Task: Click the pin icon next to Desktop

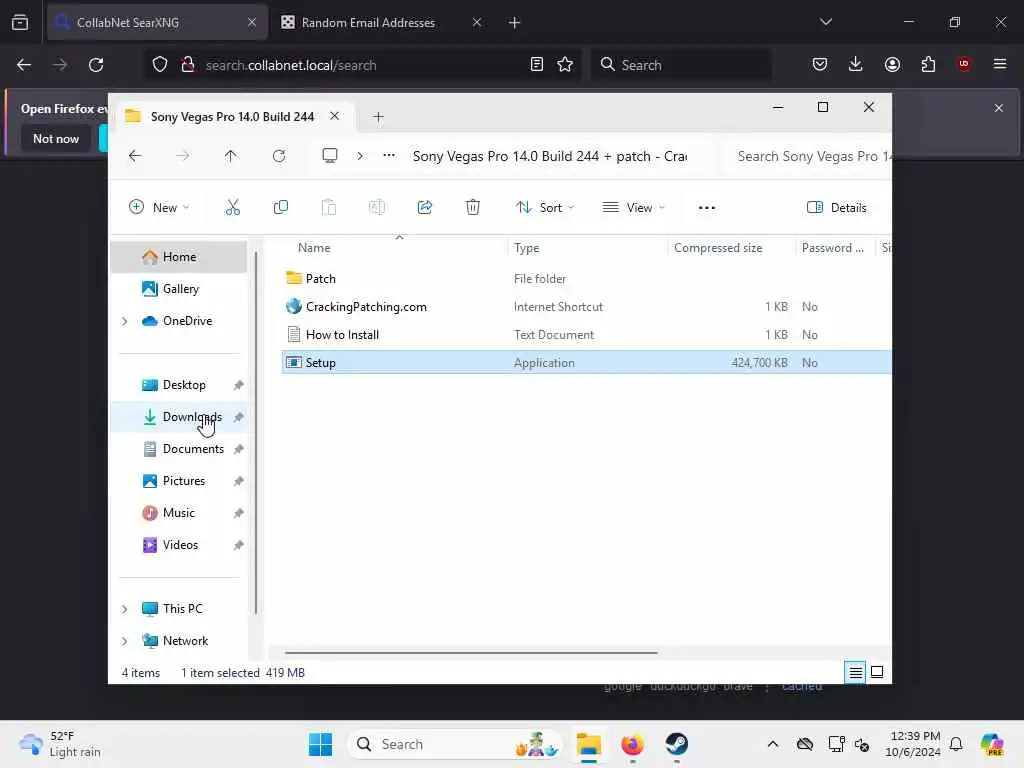Action: (x=239, y=385)
